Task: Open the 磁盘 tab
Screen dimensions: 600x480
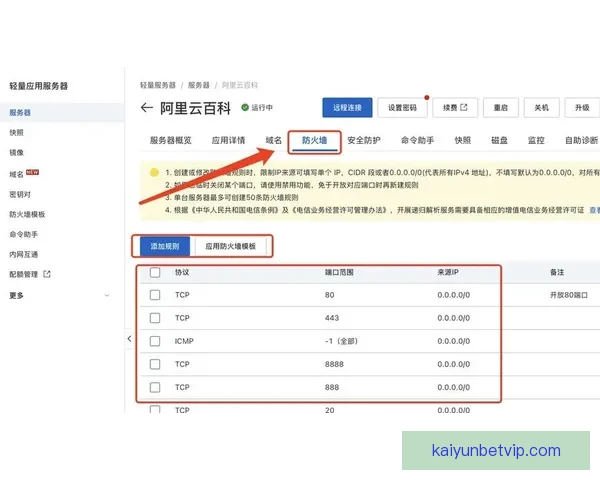Action: 499,140
